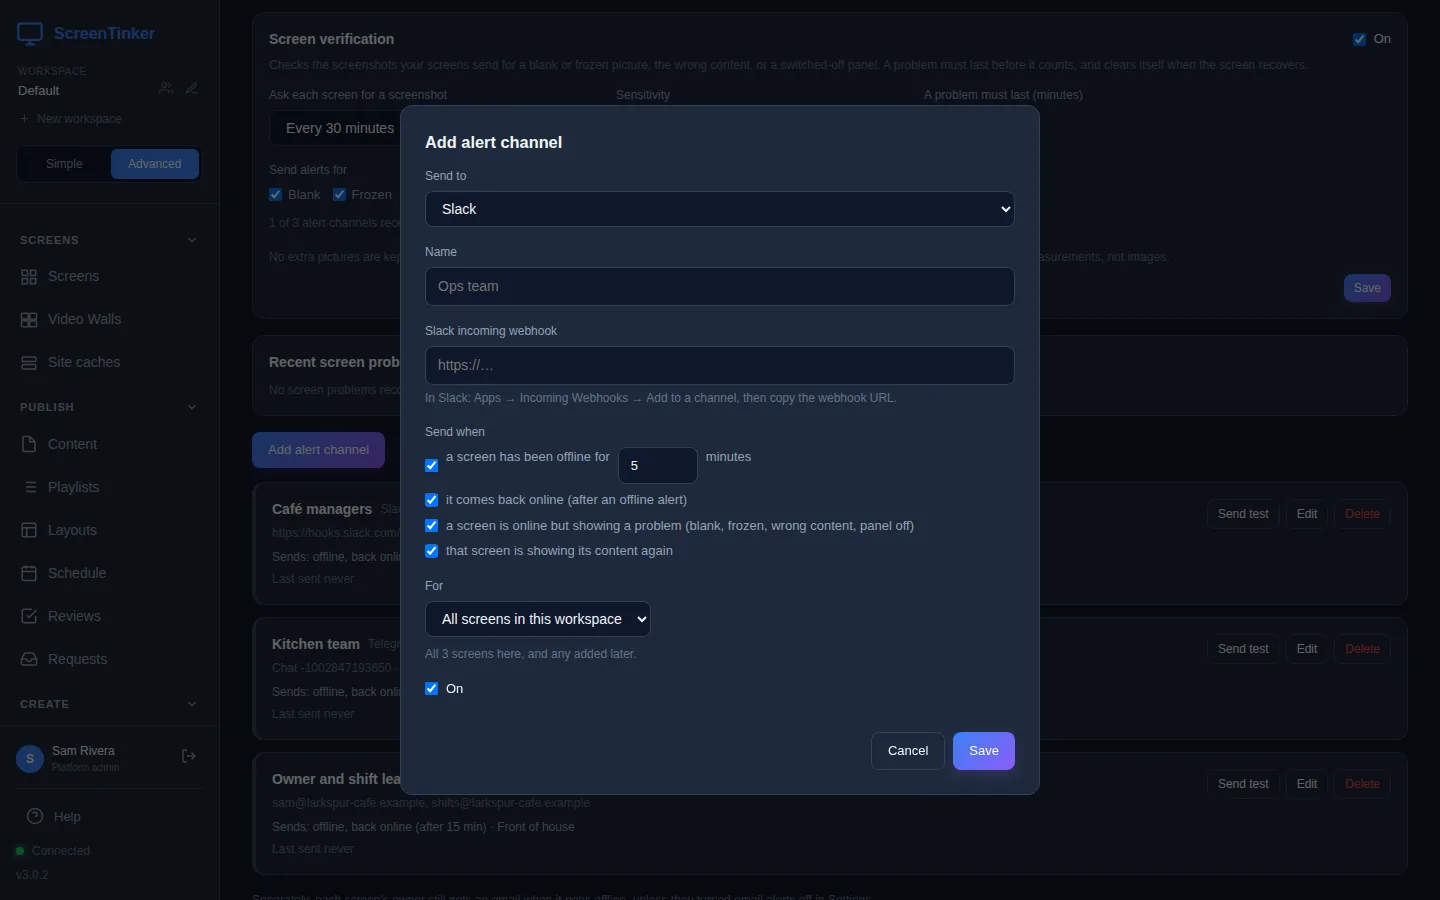Open Site caches in the sidebar
The height and width of the screenshot is (900, 1440).
(x=109, y=363)
